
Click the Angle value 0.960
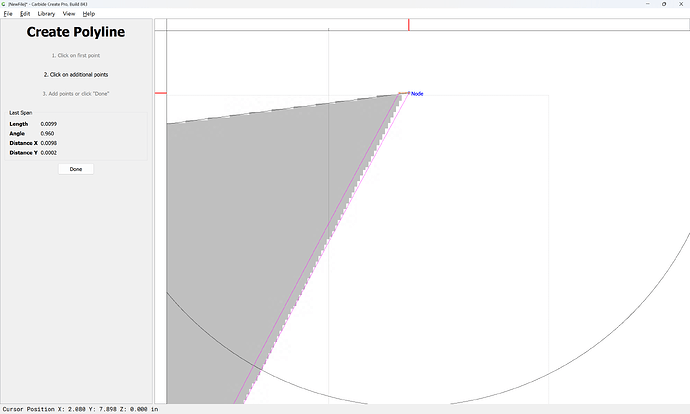pyautogui.click(x=47, y=133)
